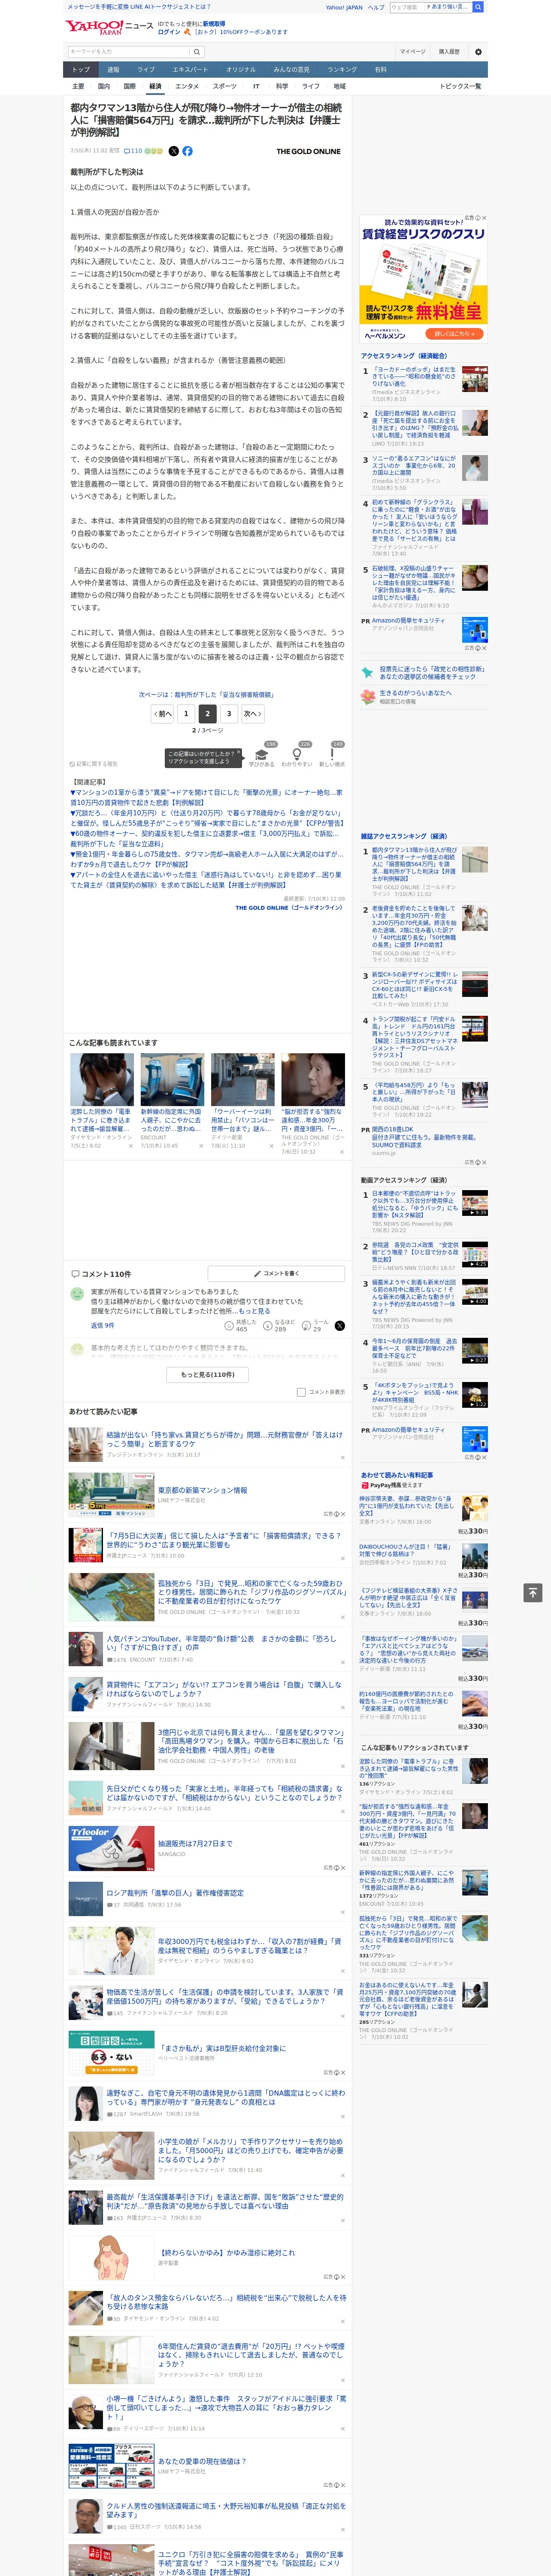Open 生きるのがつらいあなたへ support link
The width and height of the screenshot is (551, 2576).
(415, 693)
